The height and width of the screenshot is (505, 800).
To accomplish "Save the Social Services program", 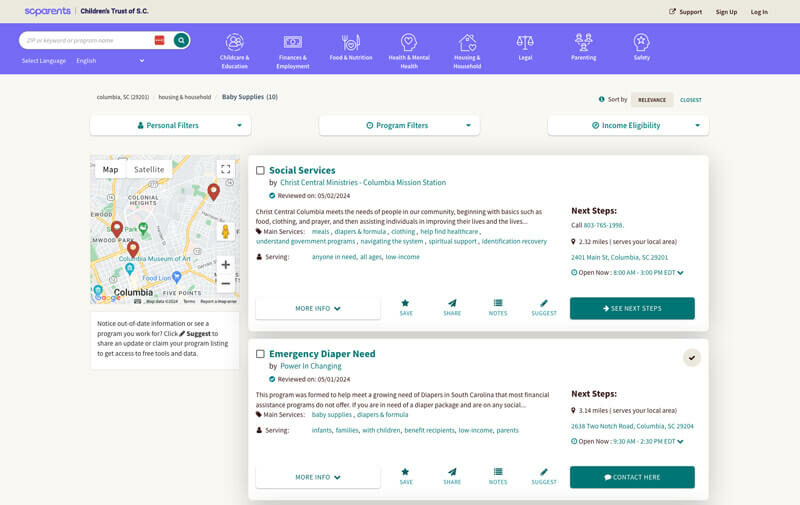I will [405, 307].
